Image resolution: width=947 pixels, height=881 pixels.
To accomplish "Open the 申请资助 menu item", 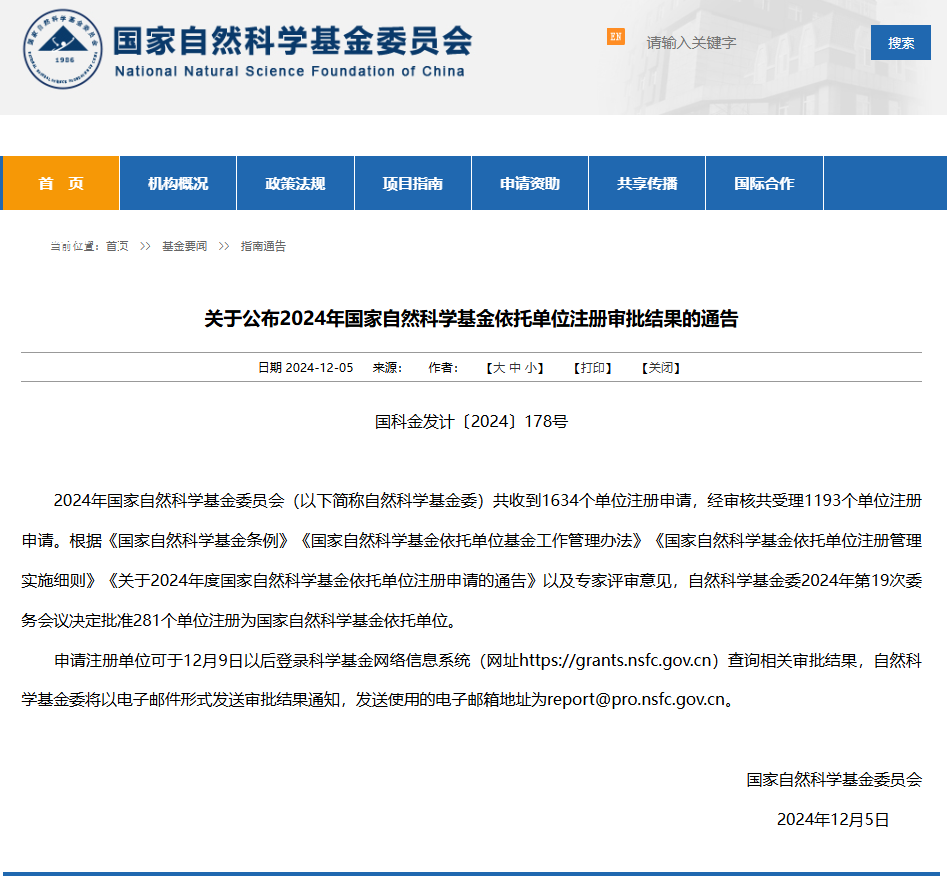I will click(x=530, y=183).
